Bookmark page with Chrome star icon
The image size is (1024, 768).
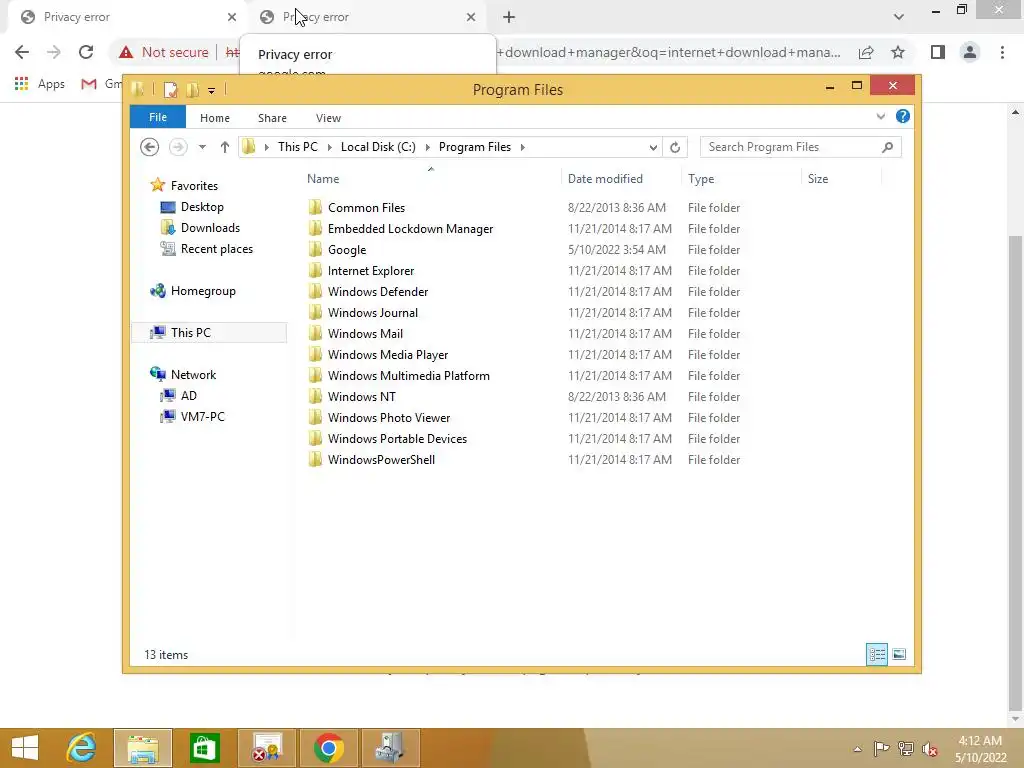tap(898, 52)
